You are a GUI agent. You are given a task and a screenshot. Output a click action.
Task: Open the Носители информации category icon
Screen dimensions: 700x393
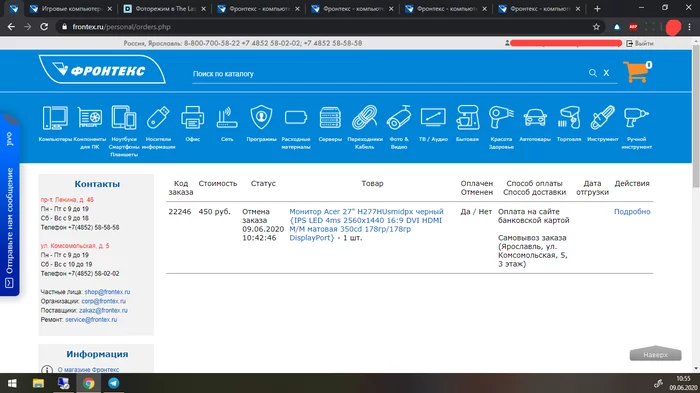[158, 118]
